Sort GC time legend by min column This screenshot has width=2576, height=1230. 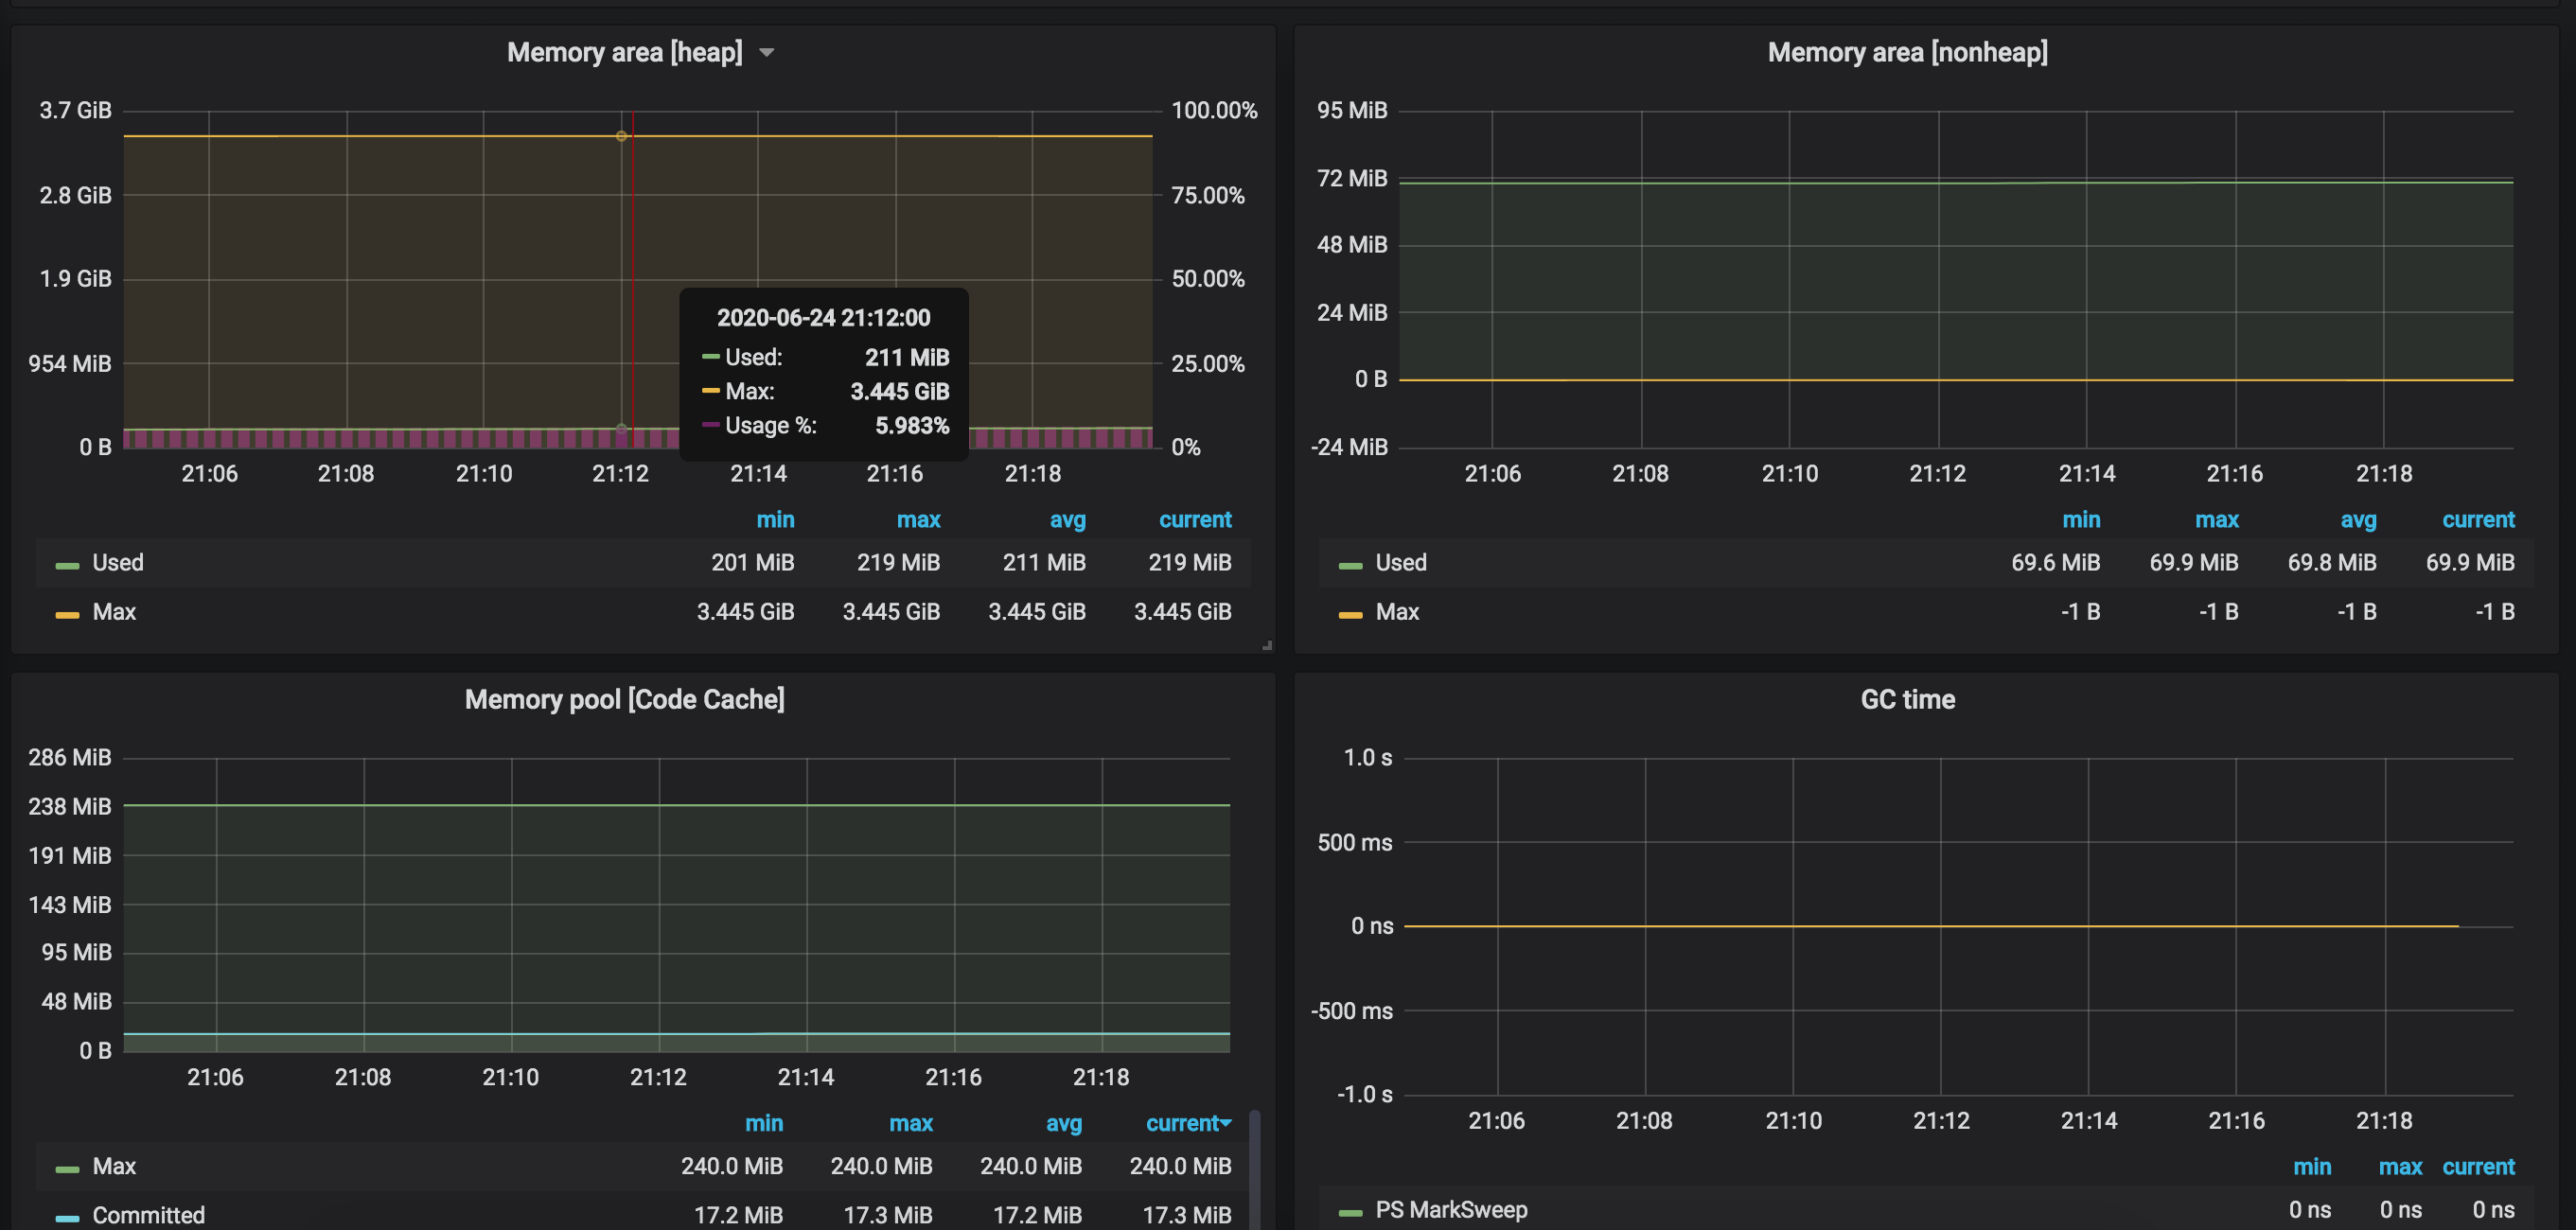(2312, 1167)
